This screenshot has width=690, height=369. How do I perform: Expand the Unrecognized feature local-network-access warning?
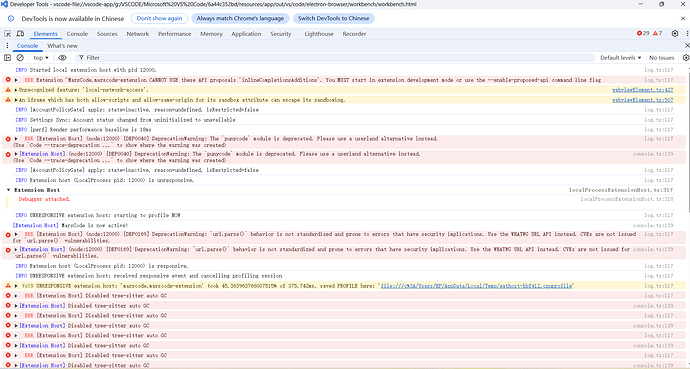16,90
